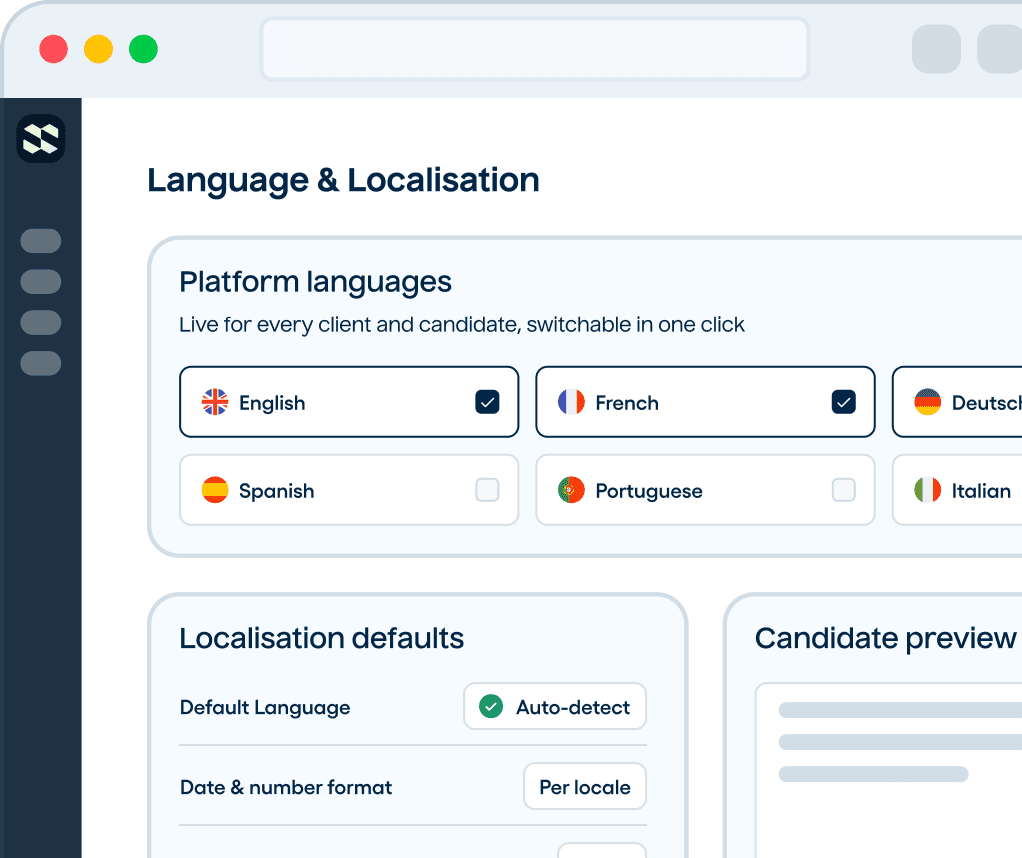Image resolution: width=1022 pixels, height=858 pixels.
Task: Open the Per locale format selector
Action: point(585,786)
